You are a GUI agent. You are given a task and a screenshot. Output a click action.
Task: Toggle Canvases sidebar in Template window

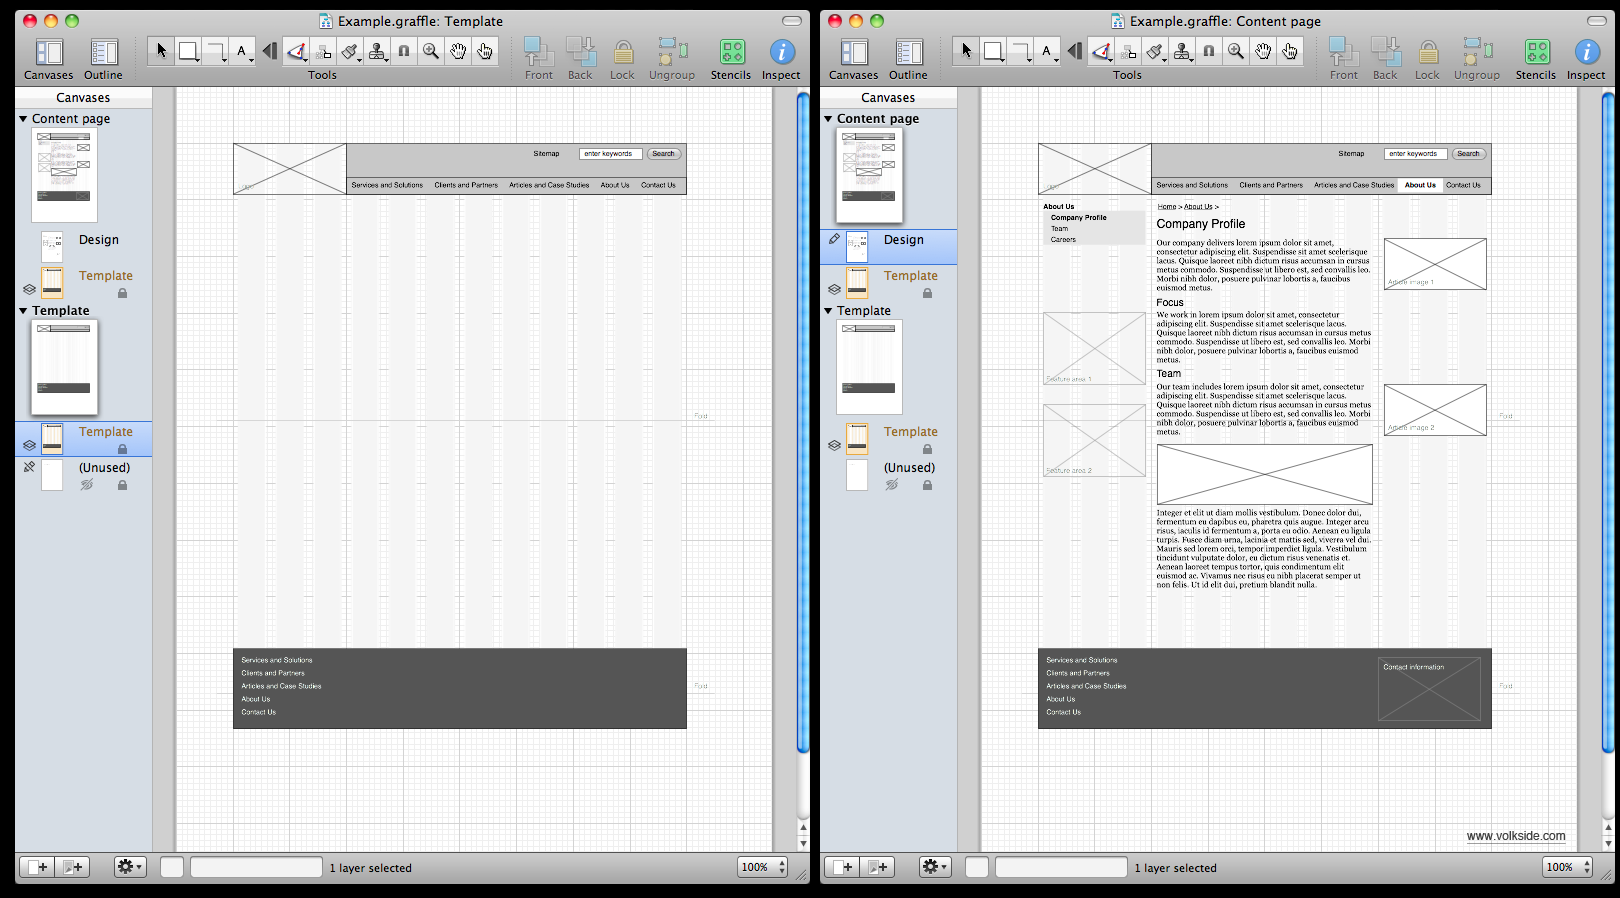[49, 59]
